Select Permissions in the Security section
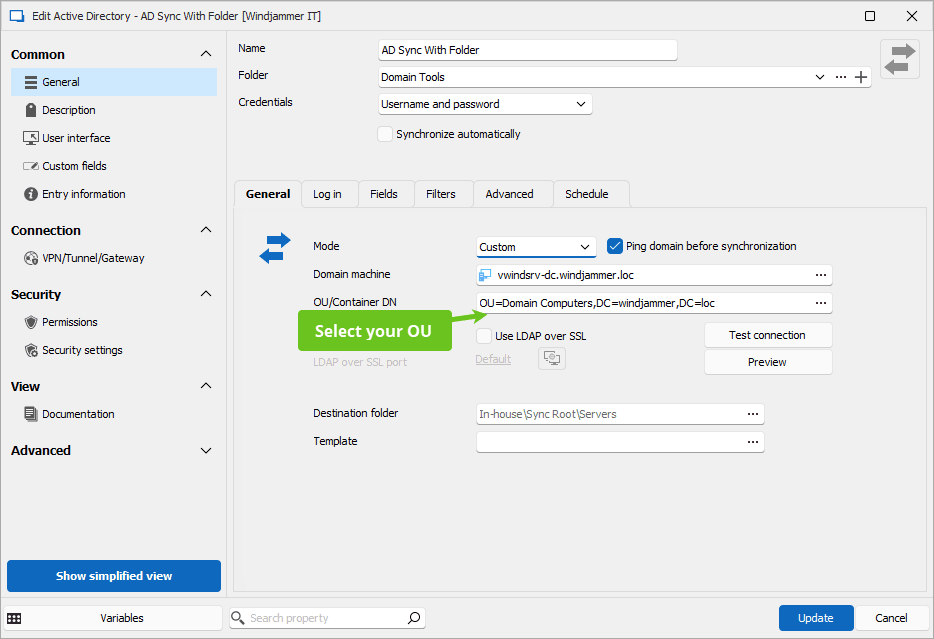The height and width of the screenshot is (639, 934). click(70, 322)
